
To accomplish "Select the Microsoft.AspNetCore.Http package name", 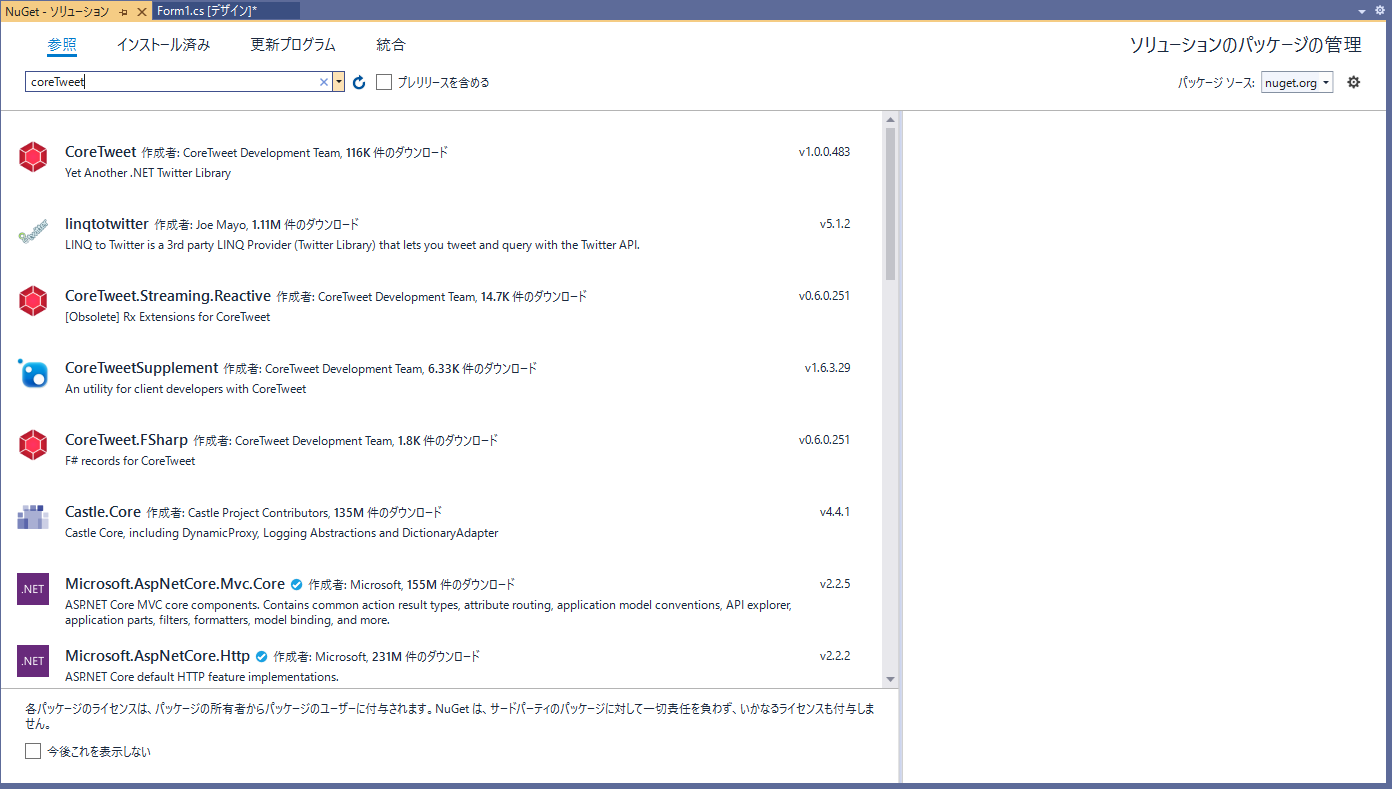I will (x=157, y=656).
